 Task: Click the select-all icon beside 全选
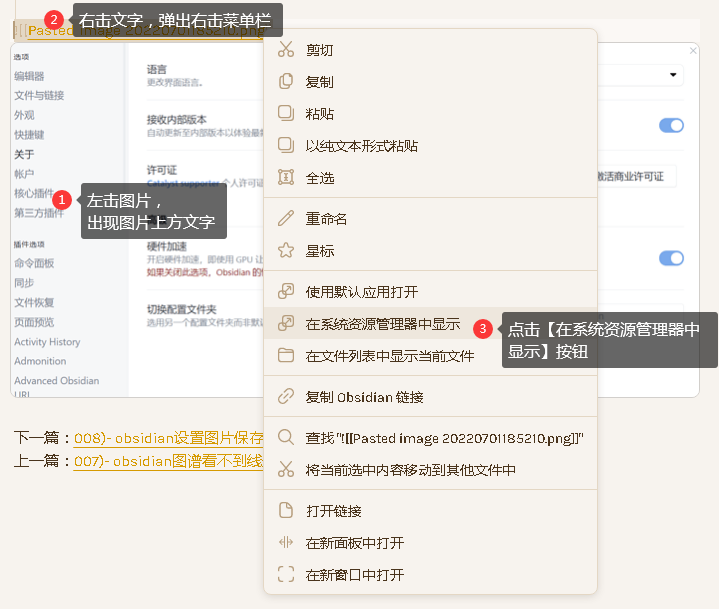(286, 177)
